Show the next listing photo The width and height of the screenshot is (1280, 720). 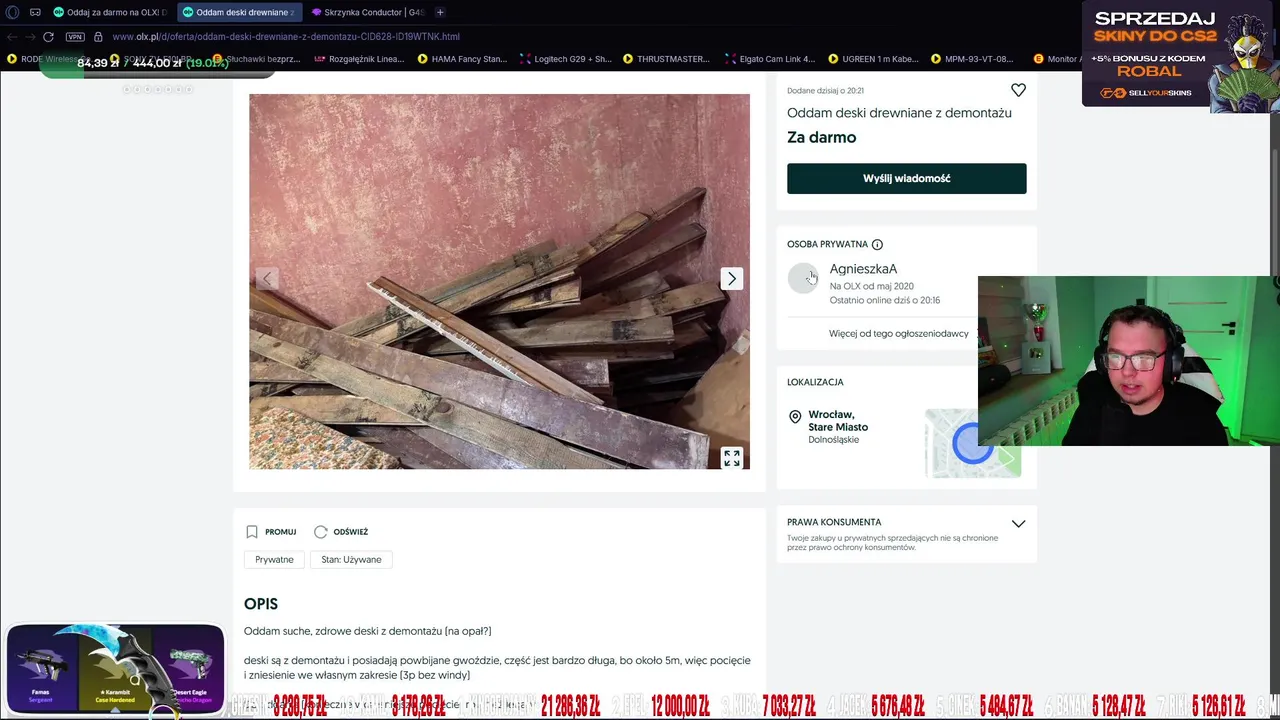(732, 279)
